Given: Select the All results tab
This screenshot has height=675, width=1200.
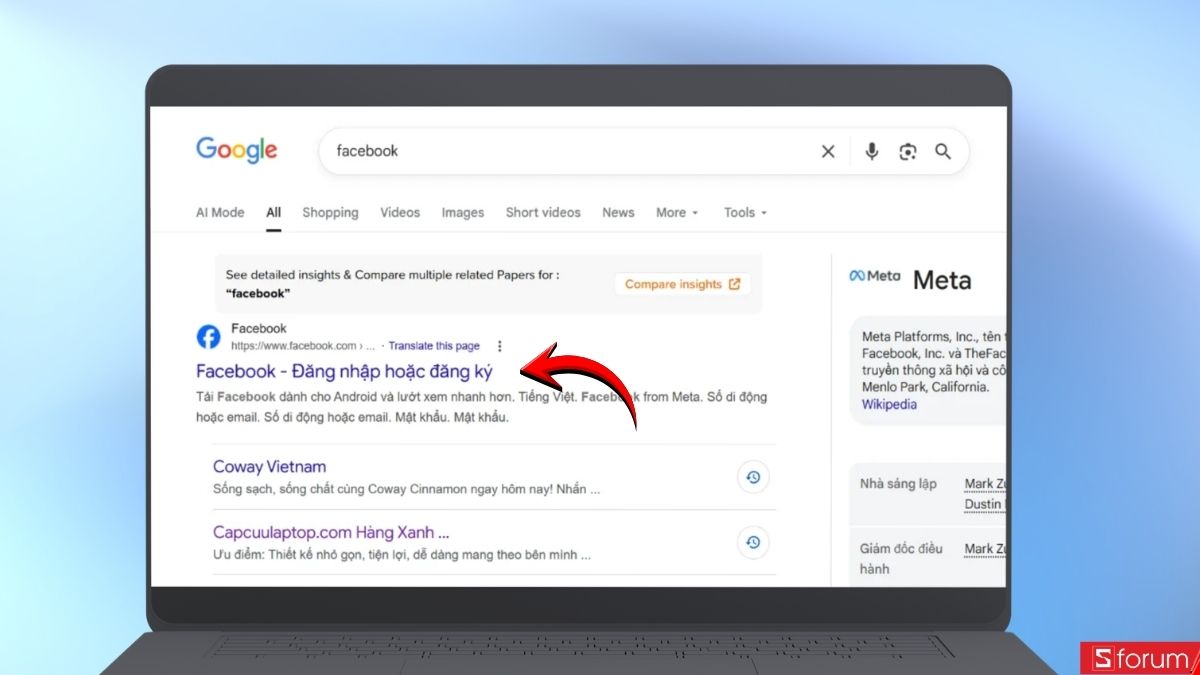Looking at the screenshot, I should click(273, 212).
